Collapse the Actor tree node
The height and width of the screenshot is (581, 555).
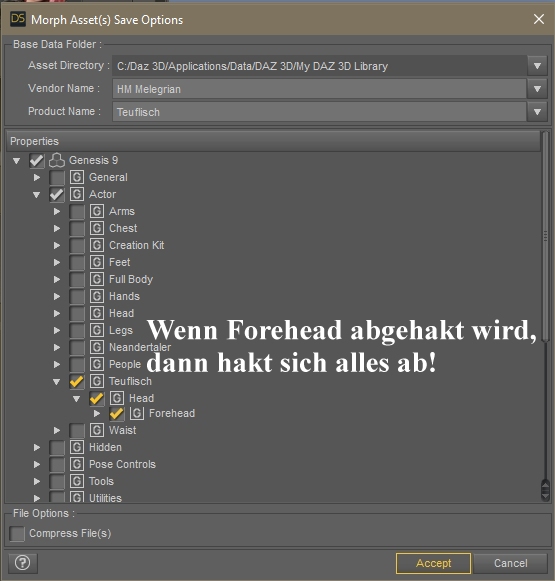[36, 195]
